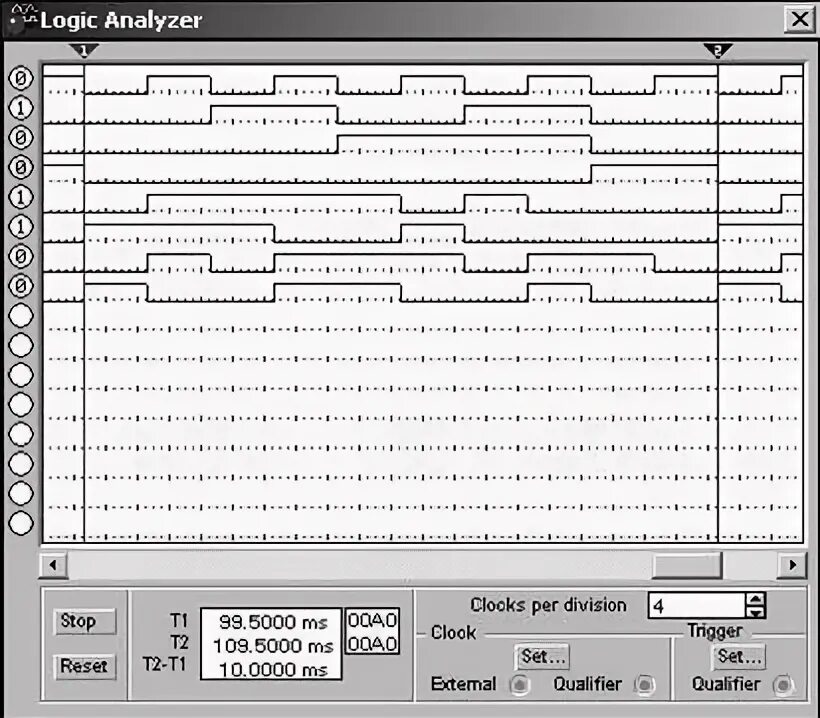Select cursor 2 marker triangle

[718, 51]
